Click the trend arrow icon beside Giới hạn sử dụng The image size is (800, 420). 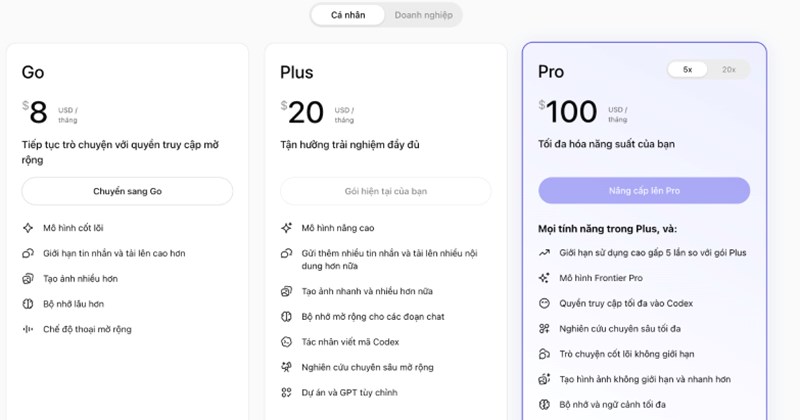point(544,253)
